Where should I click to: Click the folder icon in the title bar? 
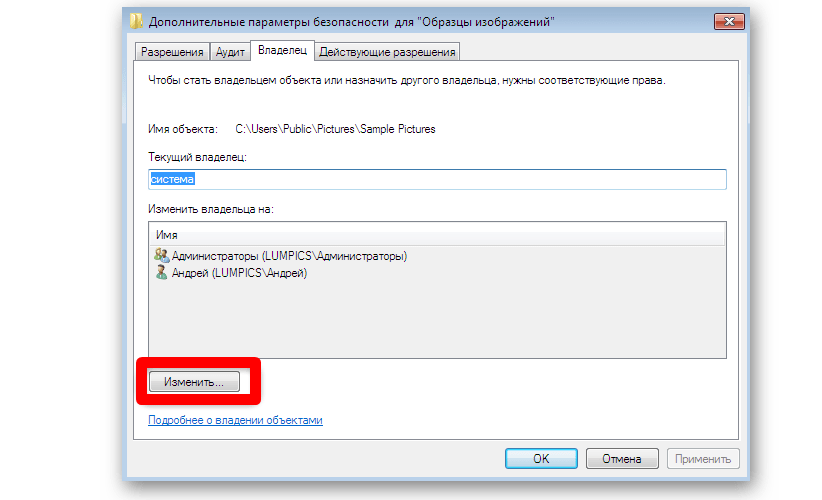(x=136, y=21)
